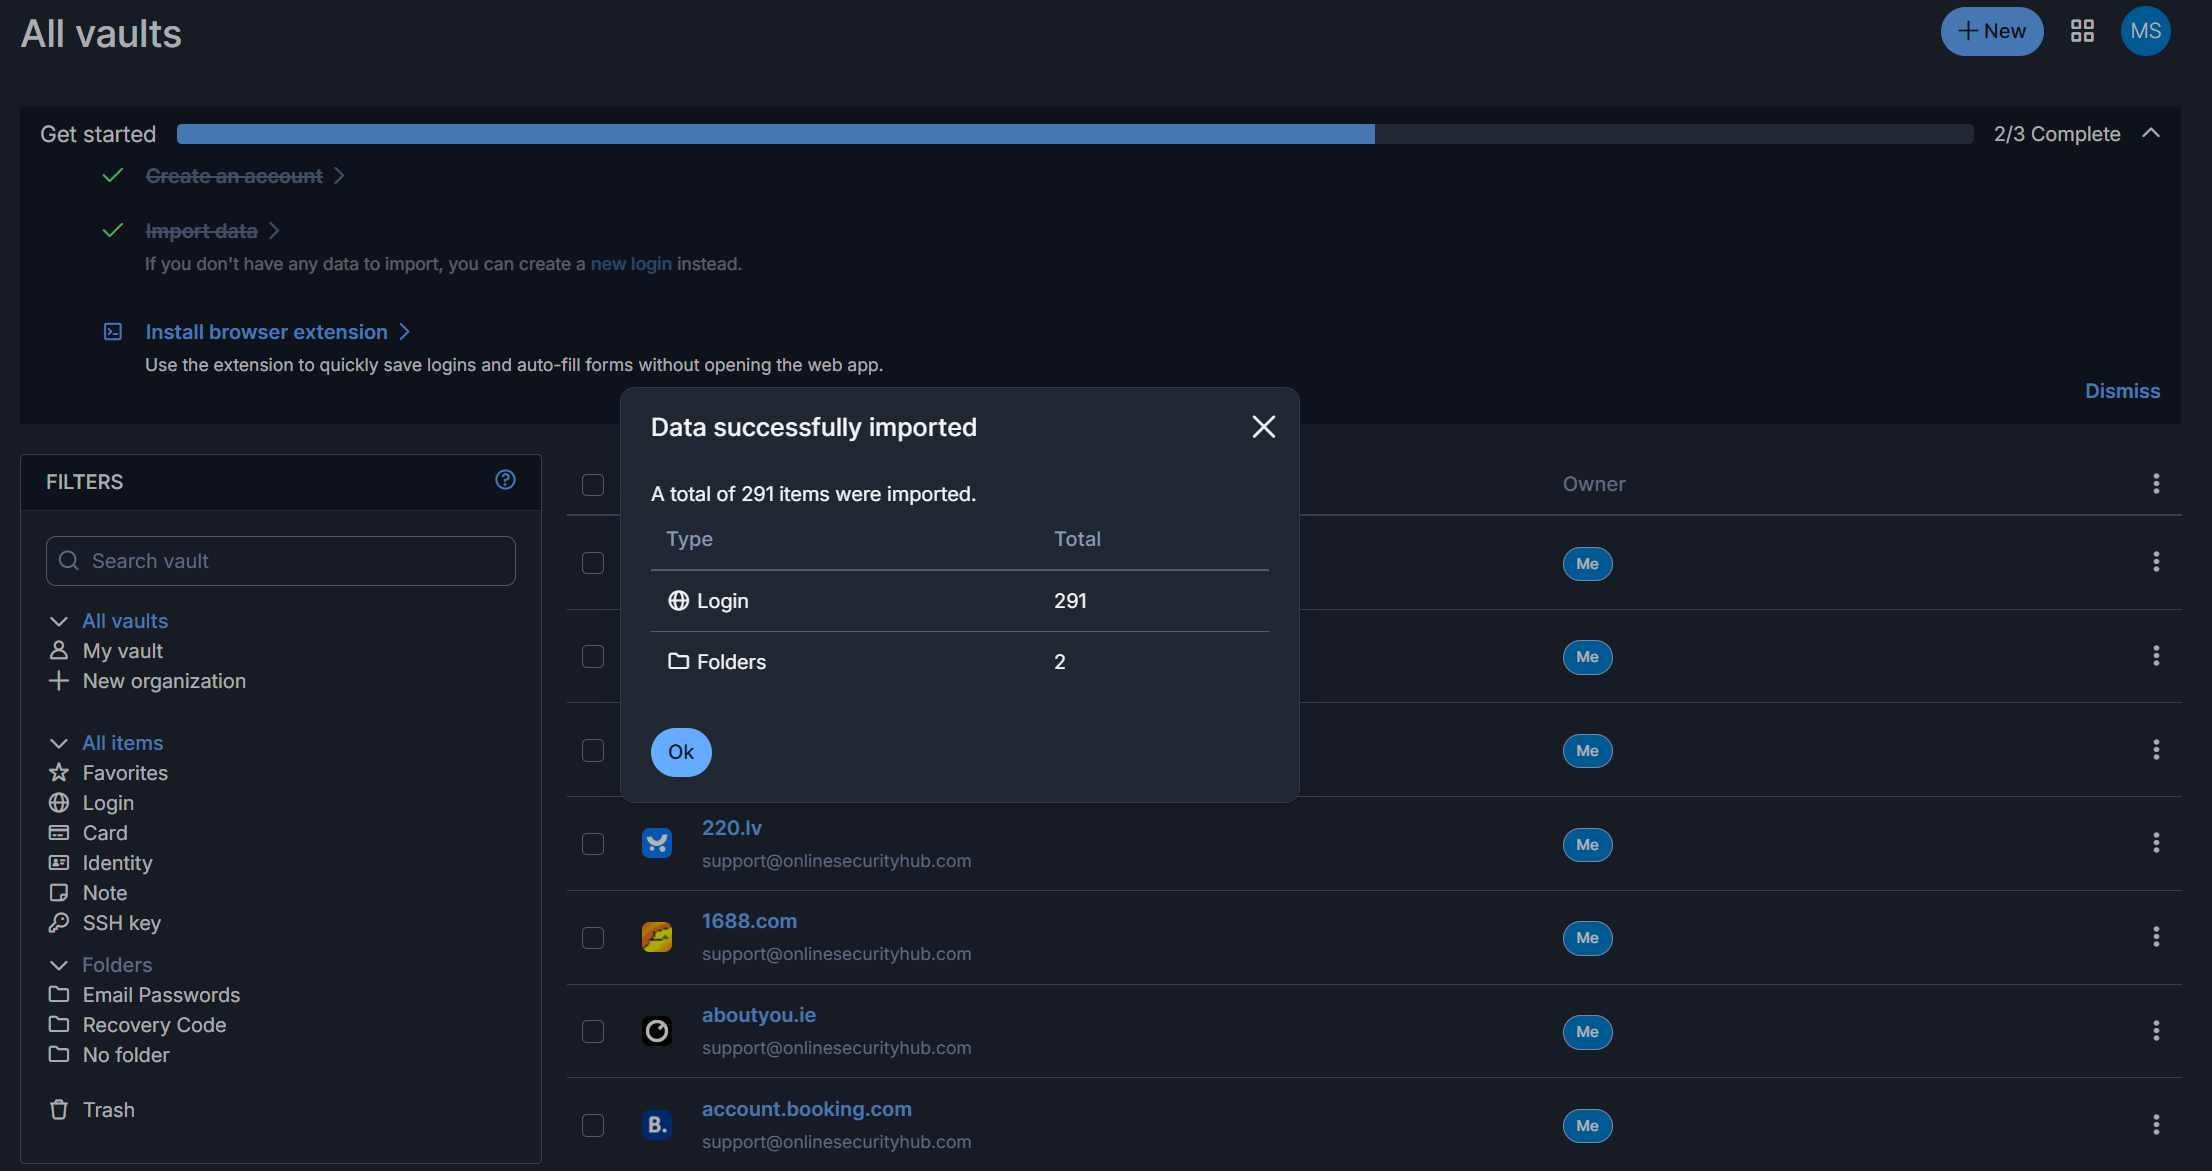Open the options menu for aboutyou.ie
Screen dimensions: 2212x1171
[2156, 1030]
